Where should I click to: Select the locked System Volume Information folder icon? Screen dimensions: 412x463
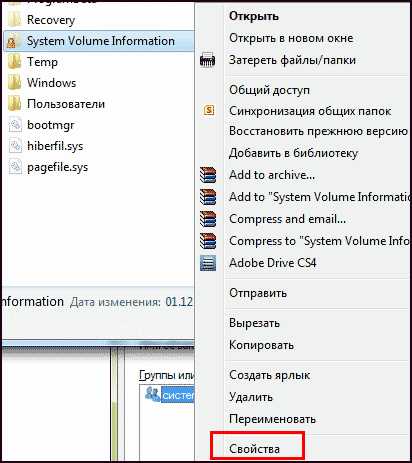point(13,41)
